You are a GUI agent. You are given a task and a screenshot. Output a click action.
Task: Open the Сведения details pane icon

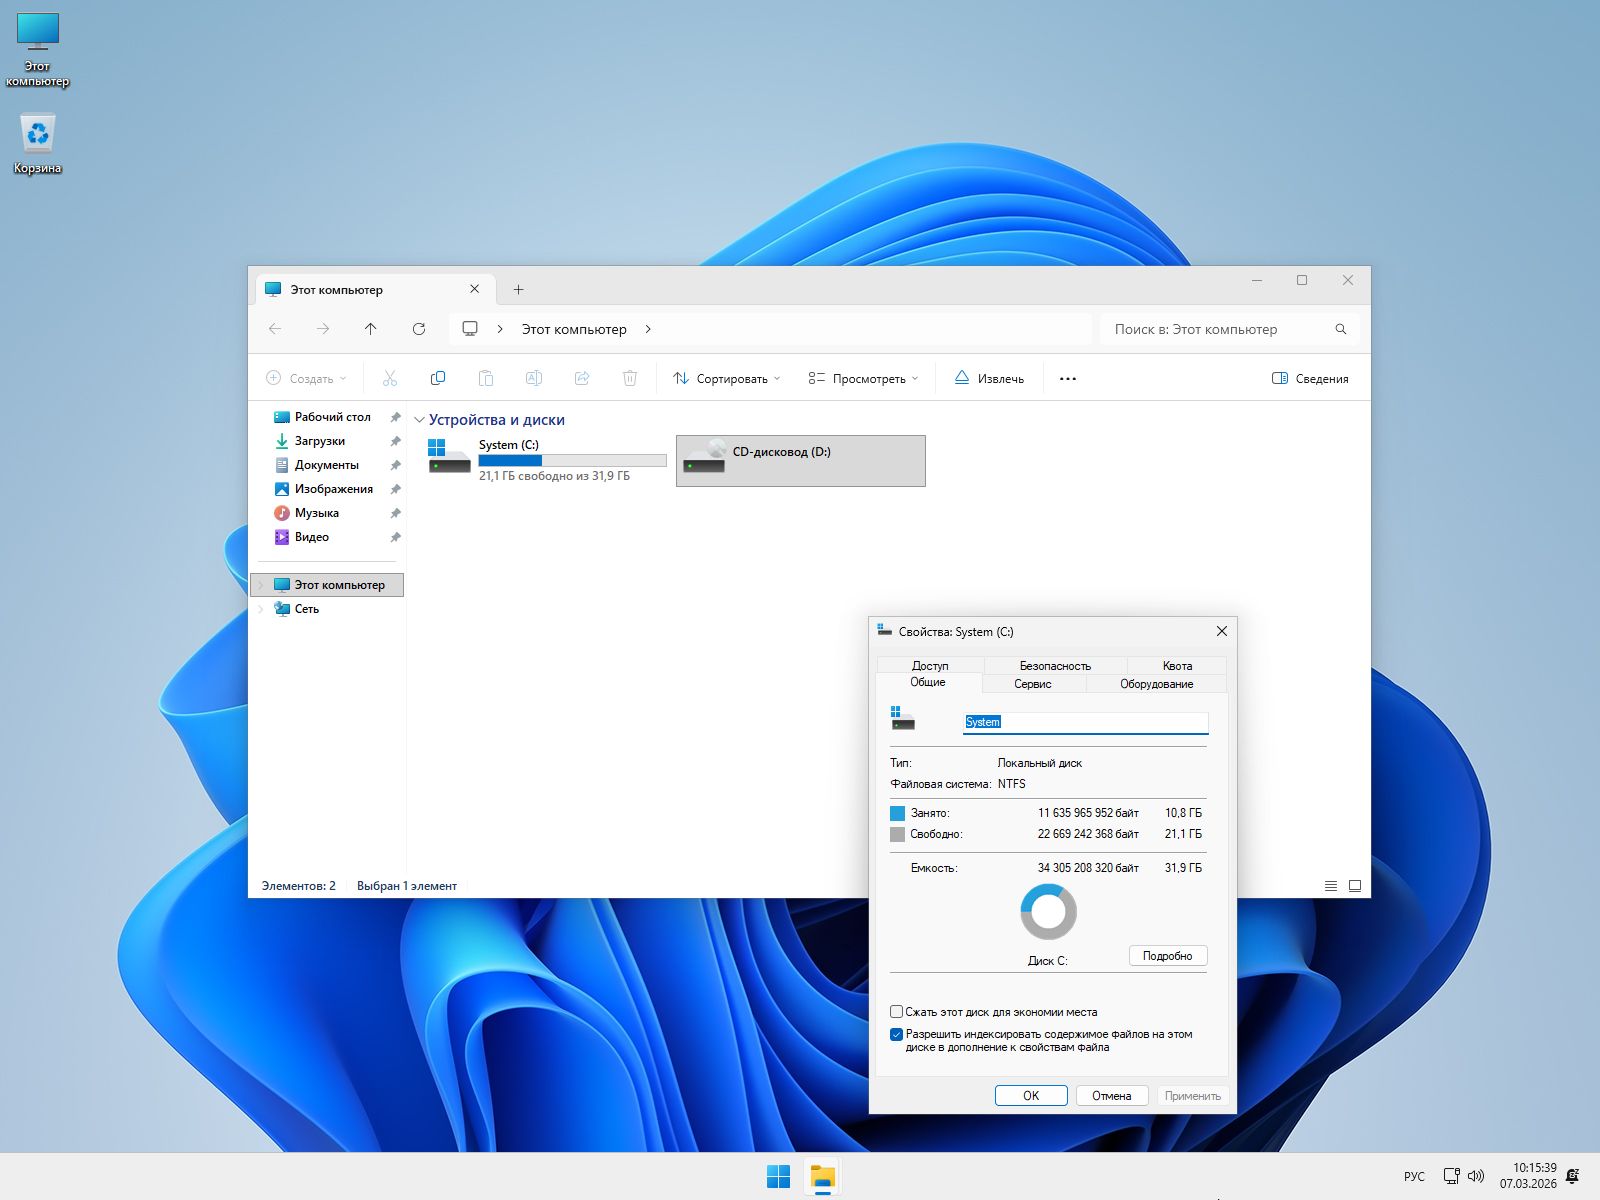click(x=1309, y=378)
